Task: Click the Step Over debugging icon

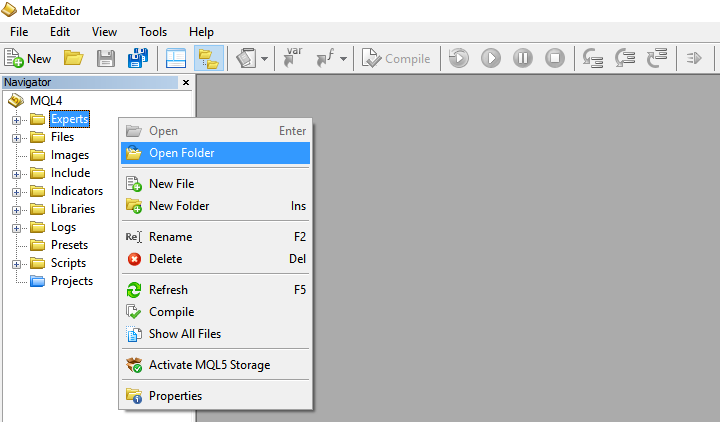Action: (625, 58)
